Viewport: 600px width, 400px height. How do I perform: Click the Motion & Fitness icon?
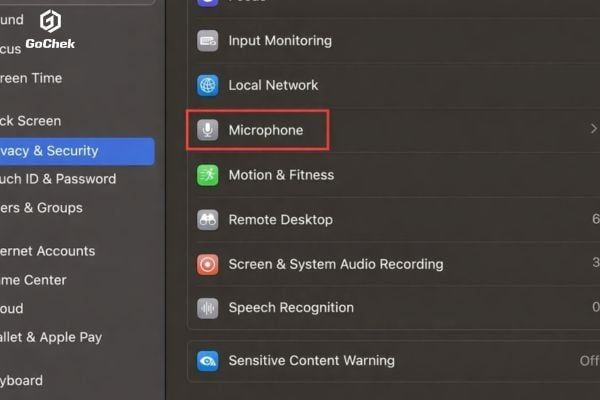[208, 175]
